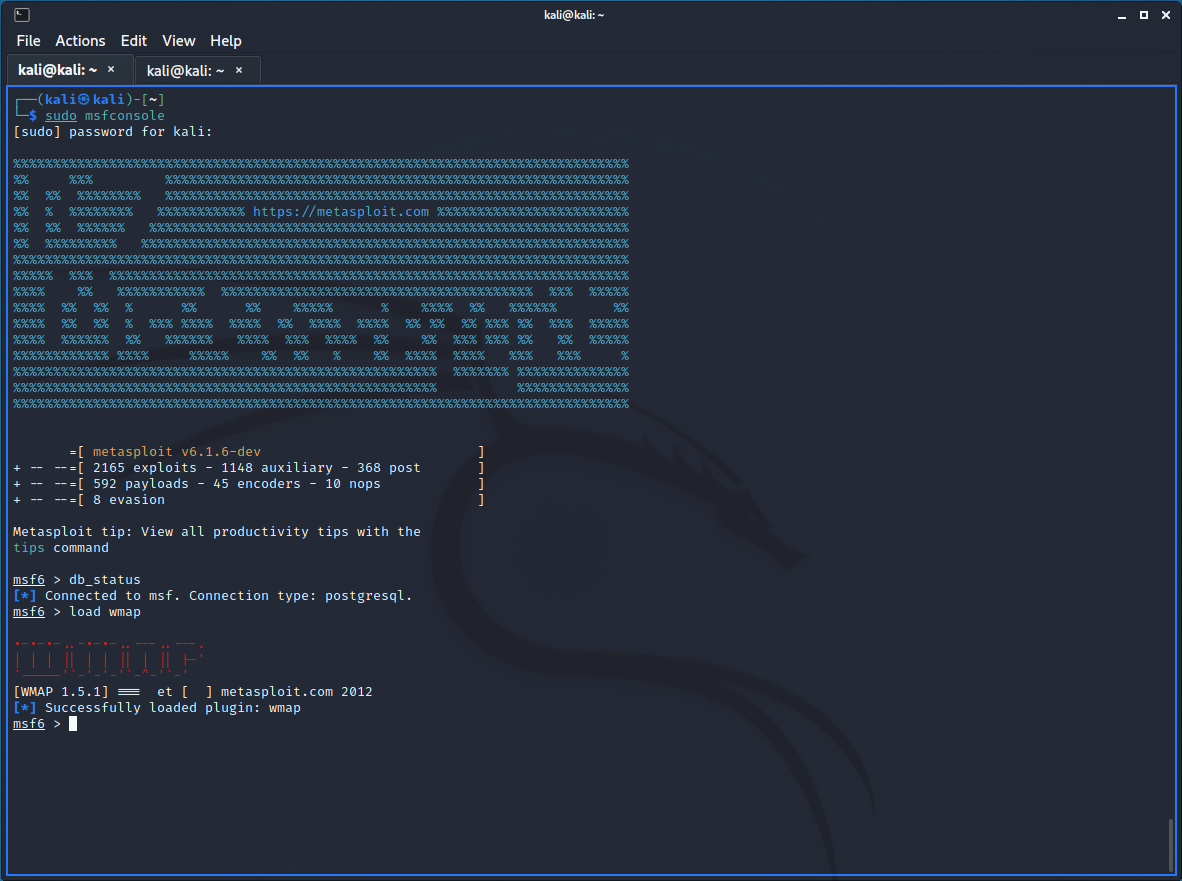This screenshot has height=881, width=1182.
Task: Close the first kali@kali tab
Action: pyautogui.click(x=111, y=70)
